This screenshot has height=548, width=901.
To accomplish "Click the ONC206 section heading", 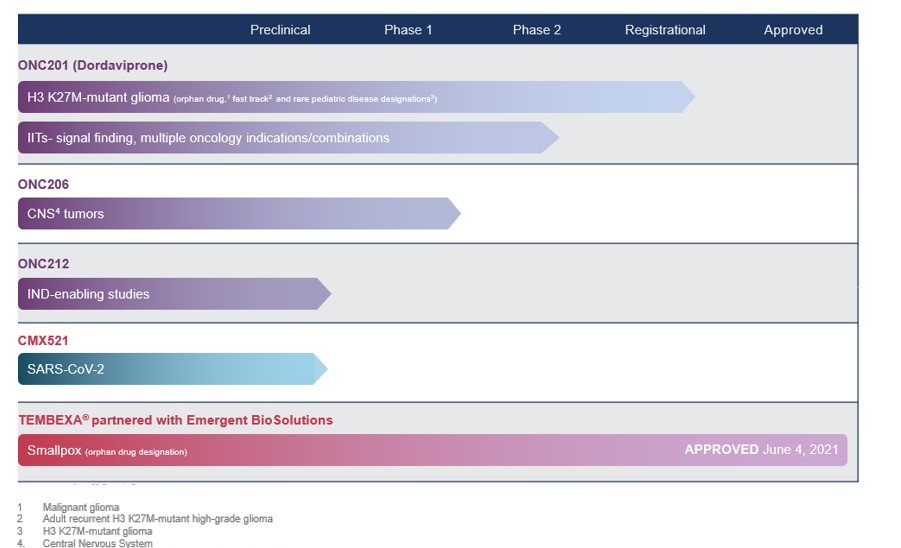I will coord(43,185).
